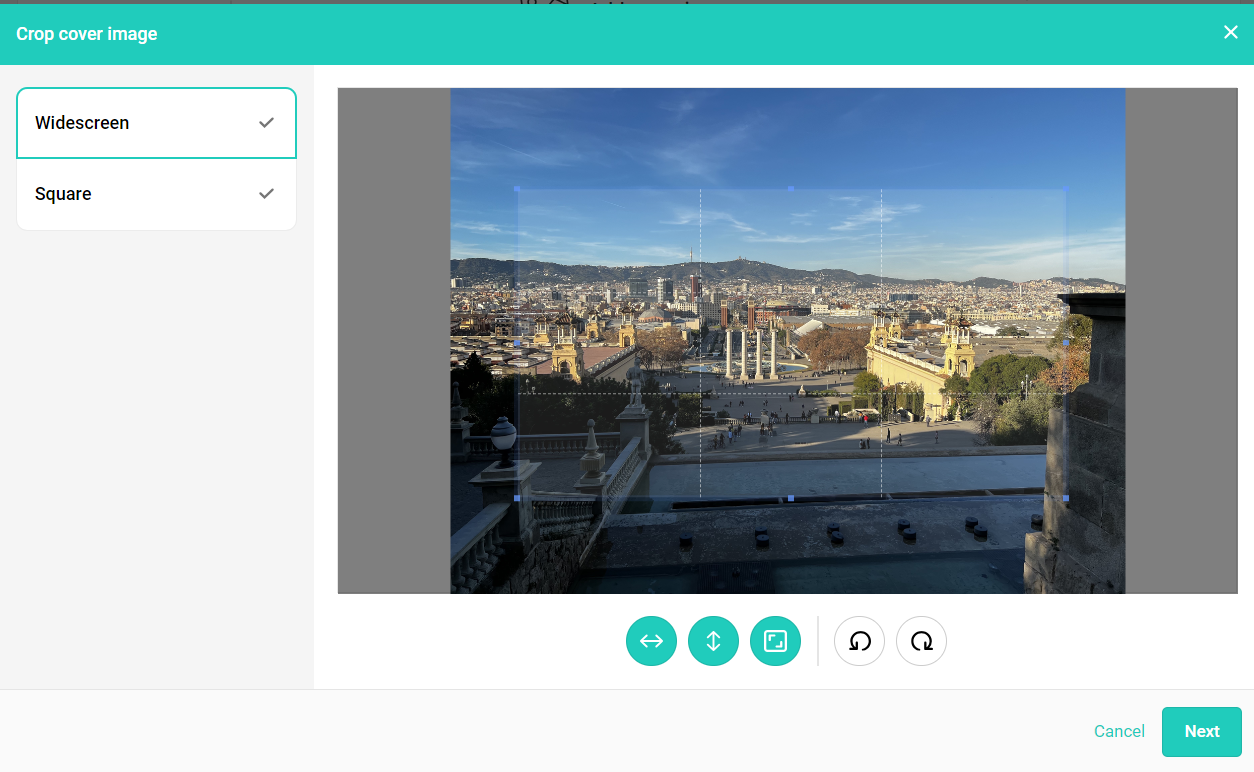The height and width of the screenshot is (772, 1254).
Task: Close the Crop cover image dialog
Action: click(1230, 32)
